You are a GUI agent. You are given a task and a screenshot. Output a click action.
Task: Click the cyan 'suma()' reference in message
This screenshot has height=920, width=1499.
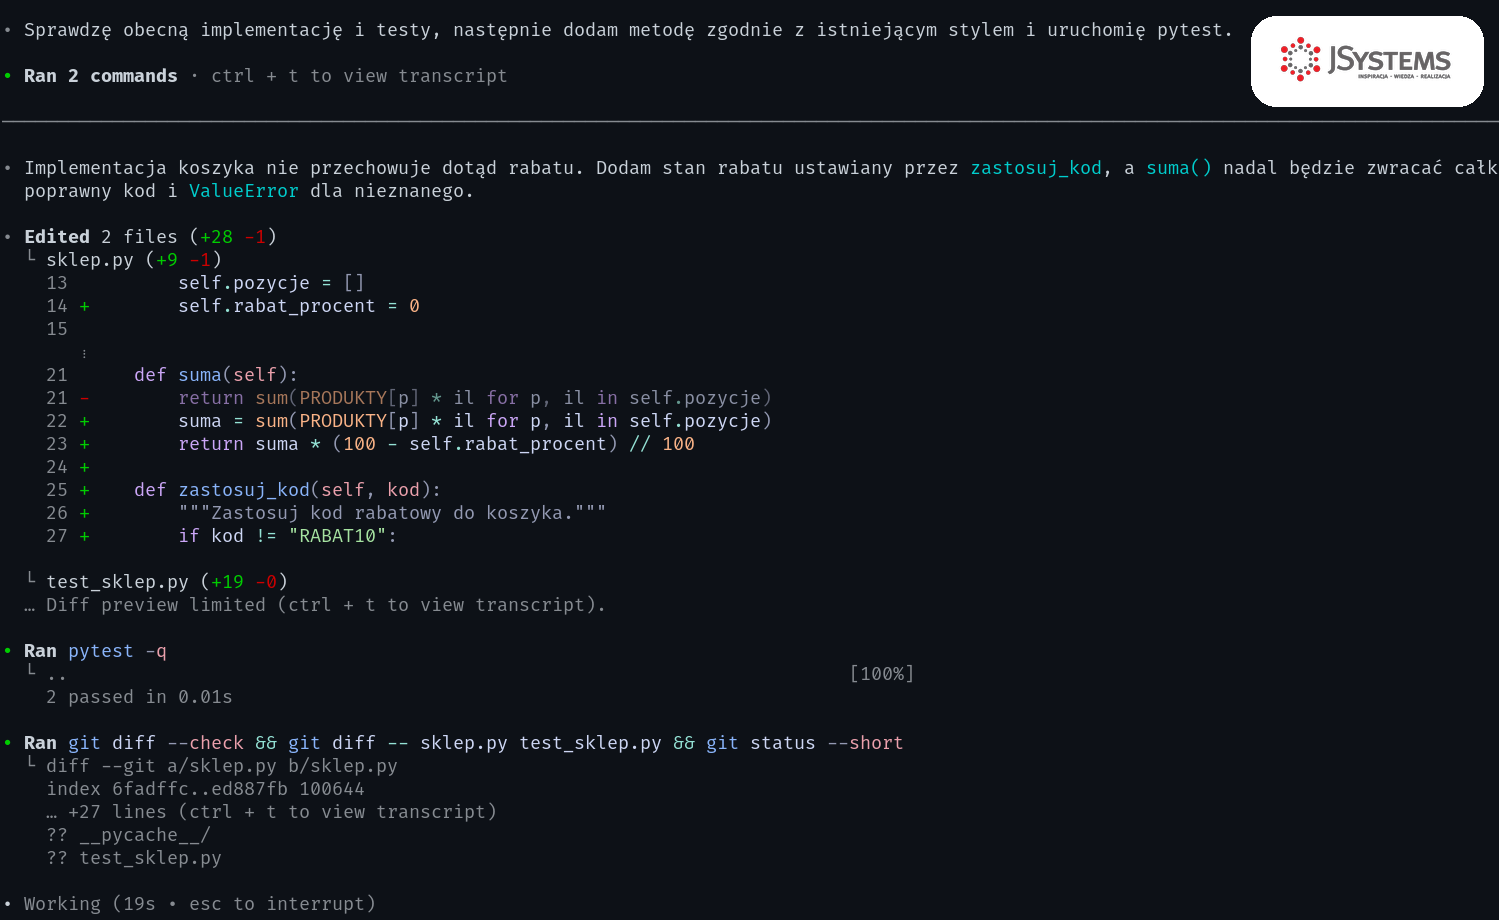(1179, 168)
